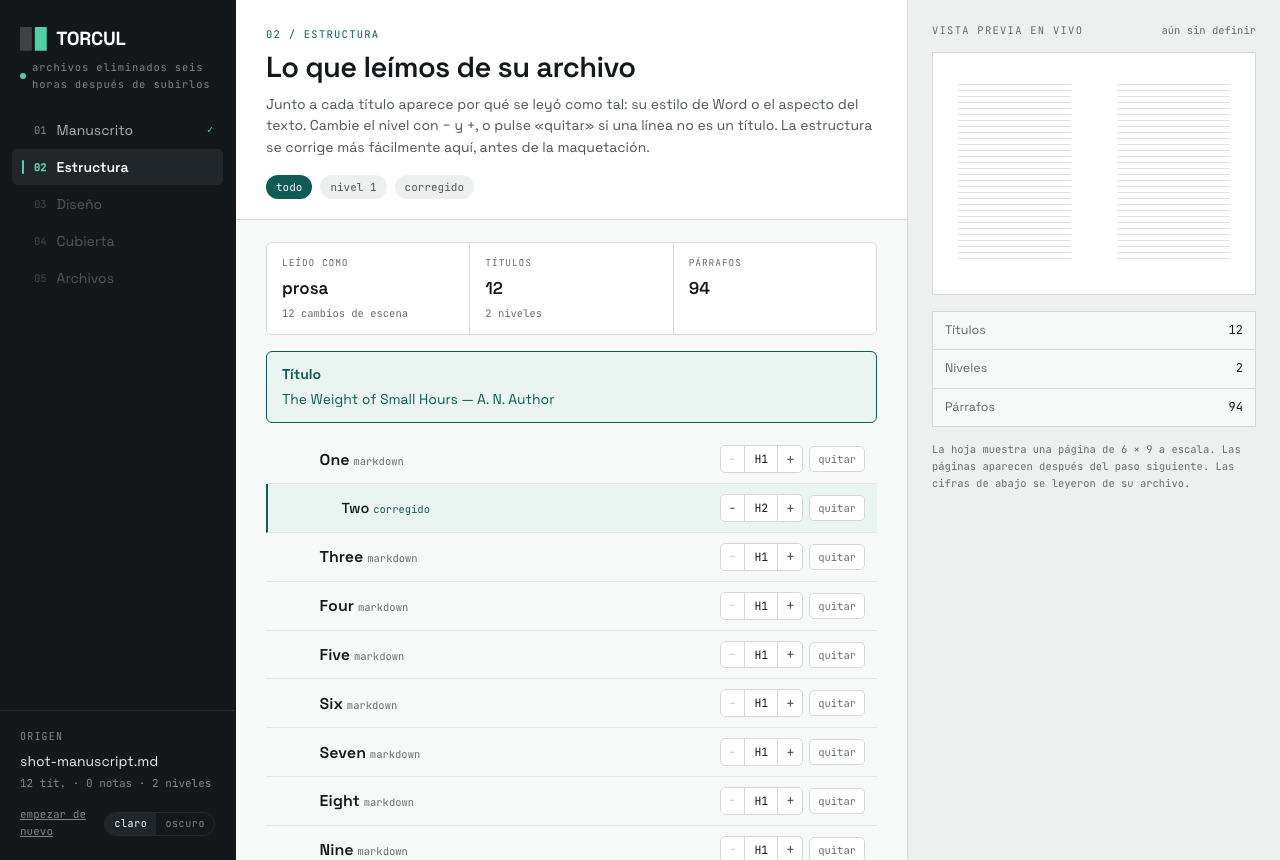Increase level of heading Three

tap(790, 557)
